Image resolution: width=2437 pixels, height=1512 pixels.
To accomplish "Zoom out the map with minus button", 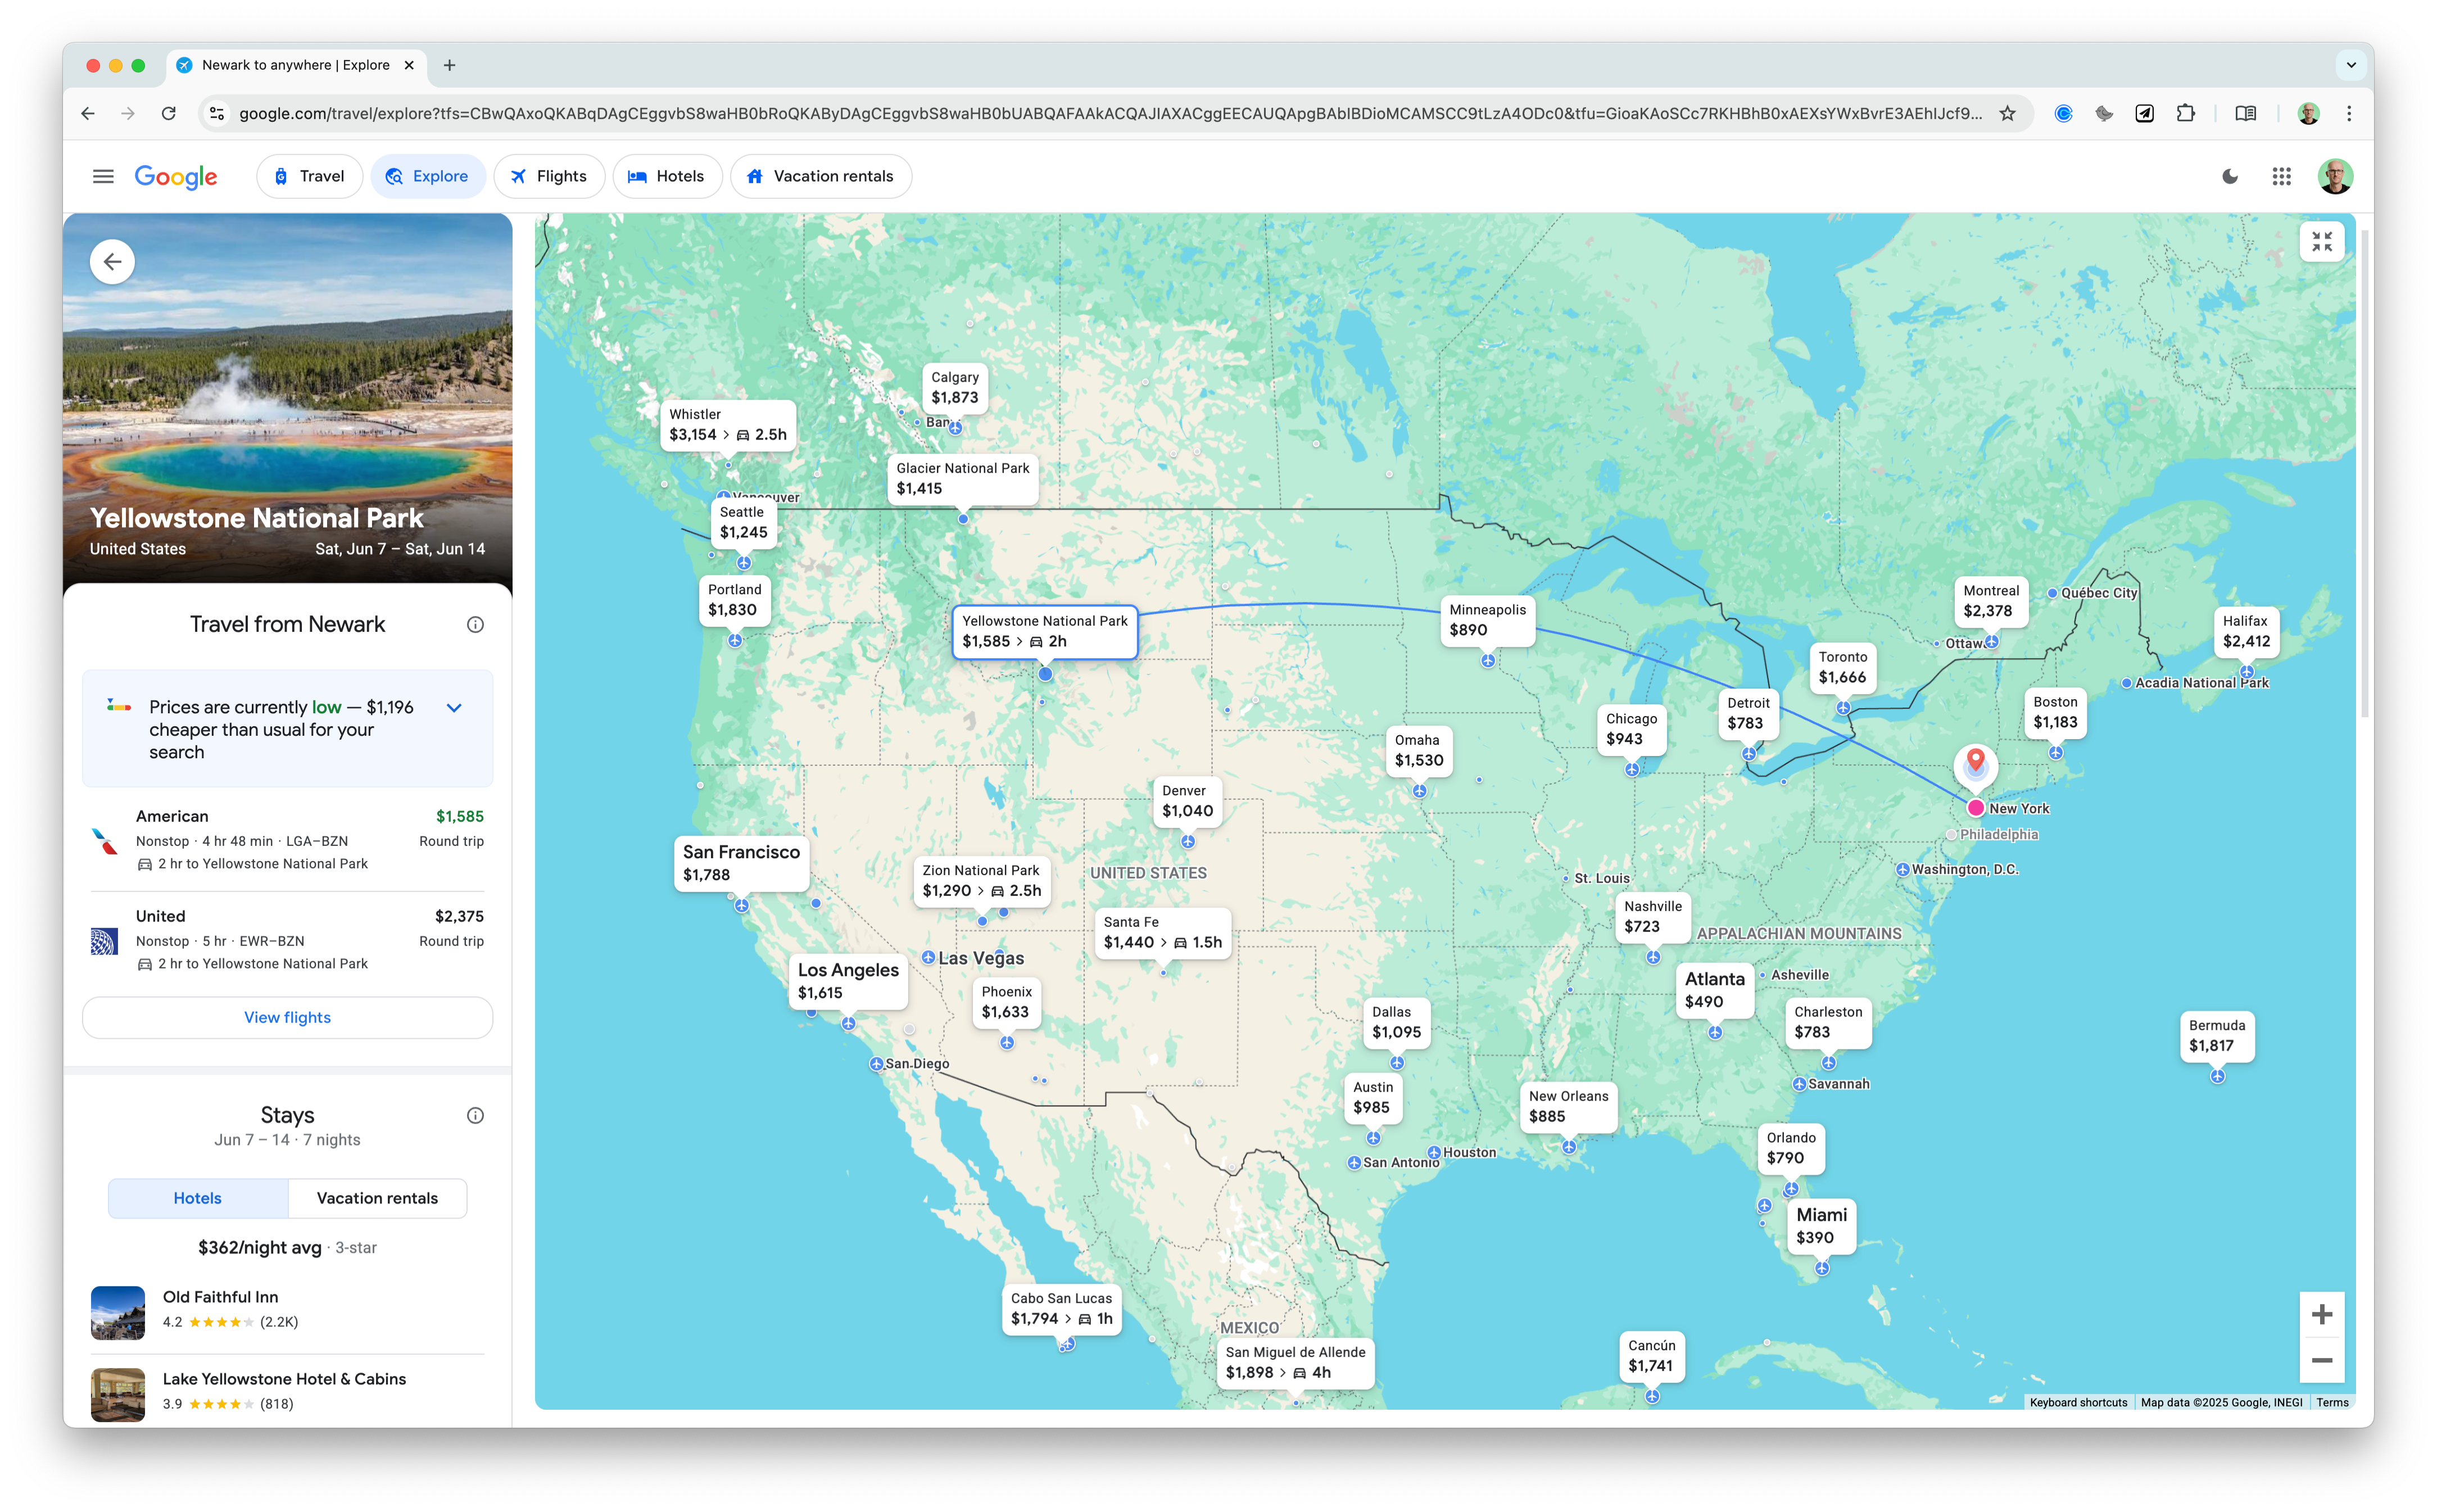I will [x=2321, y=1360].
